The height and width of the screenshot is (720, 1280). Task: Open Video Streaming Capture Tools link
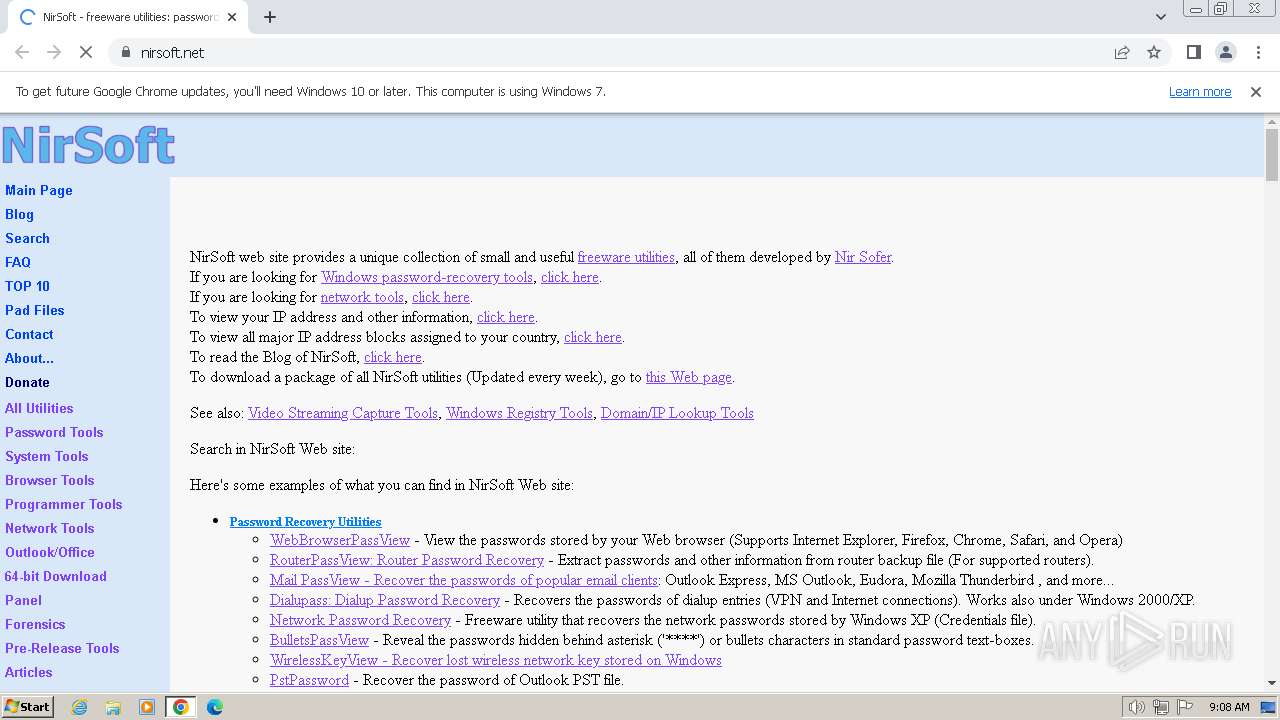coord(343,413)
